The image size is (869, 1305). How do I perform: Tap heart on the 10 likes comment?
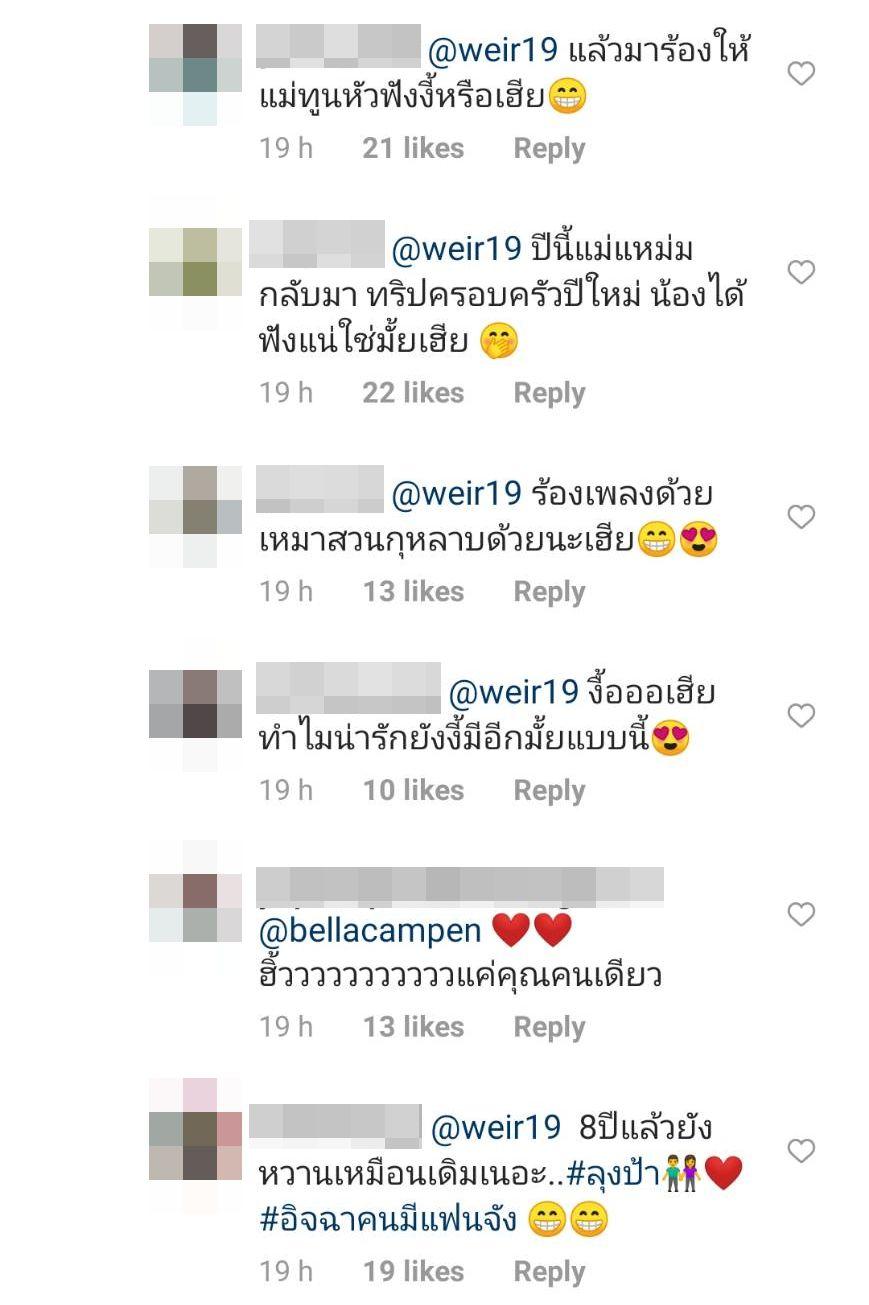tap(801, 715)
